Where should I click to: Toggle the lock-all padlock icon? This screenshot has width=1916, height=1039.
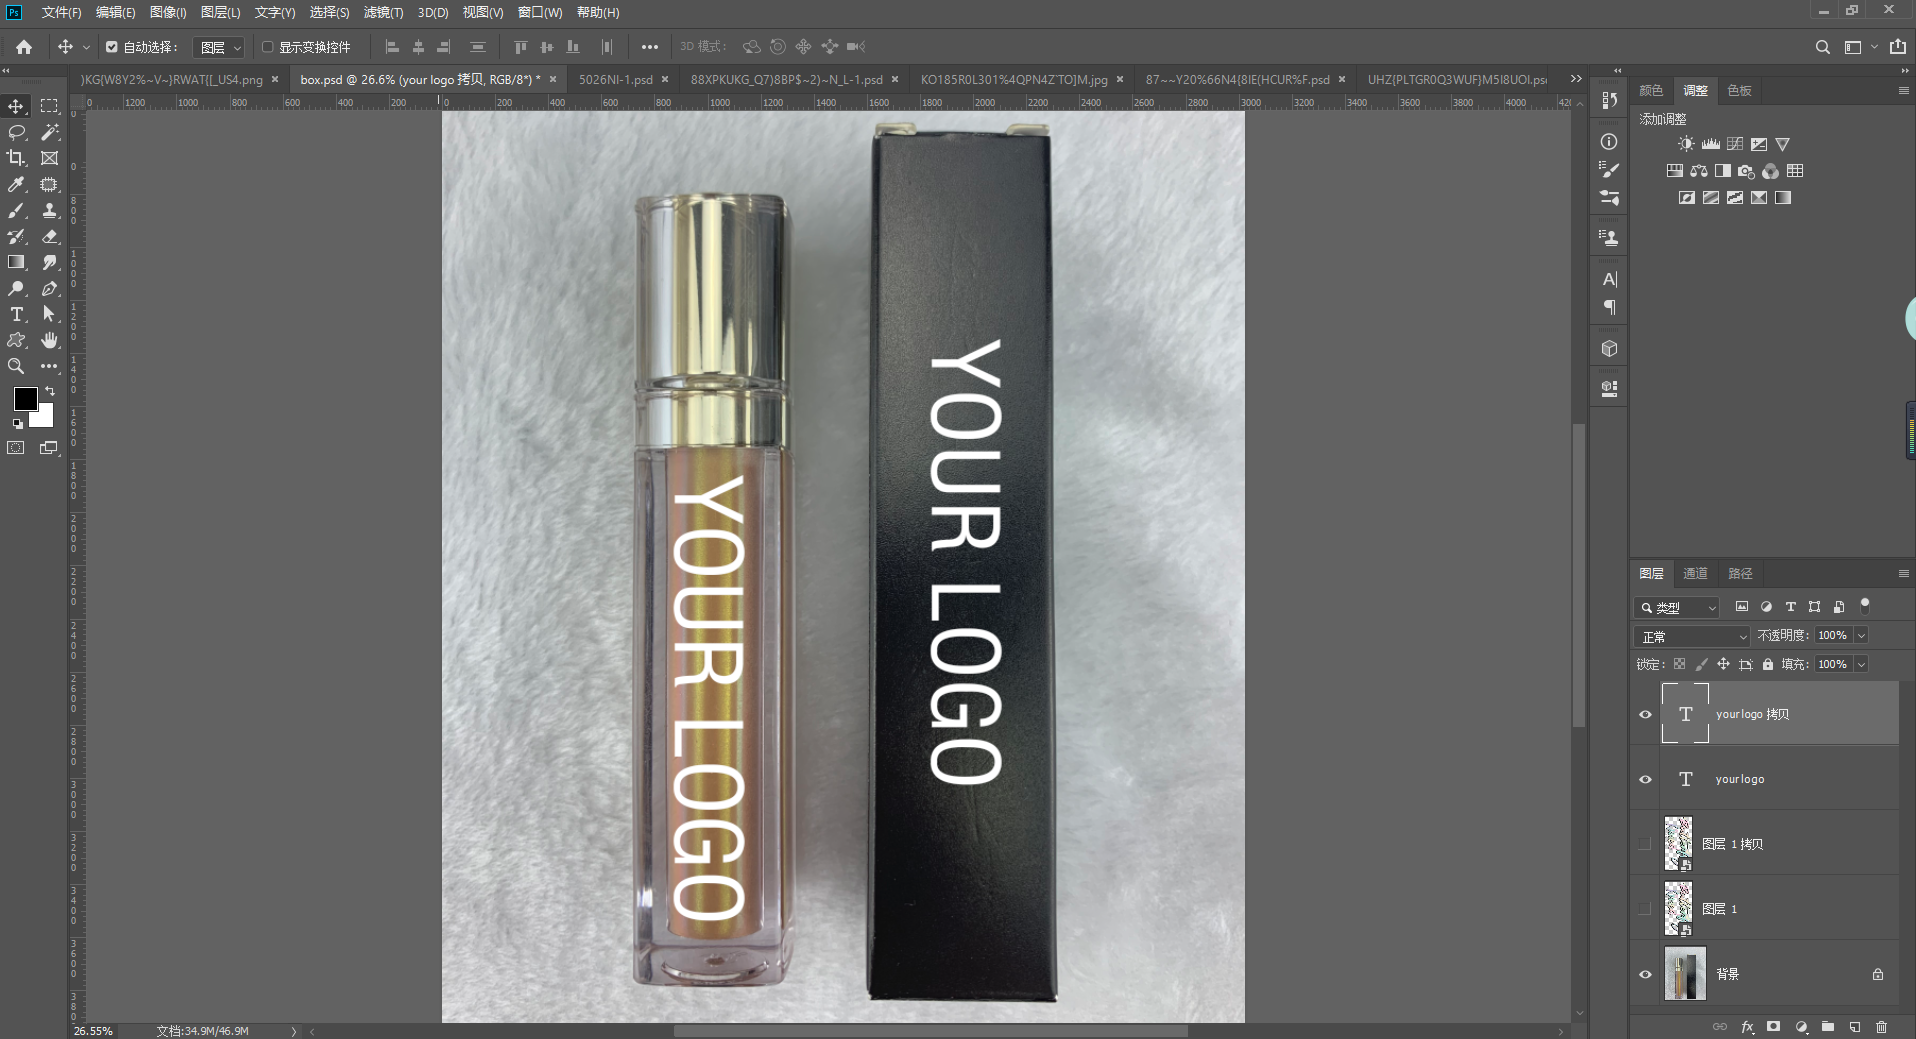[x=1768, y=664]
